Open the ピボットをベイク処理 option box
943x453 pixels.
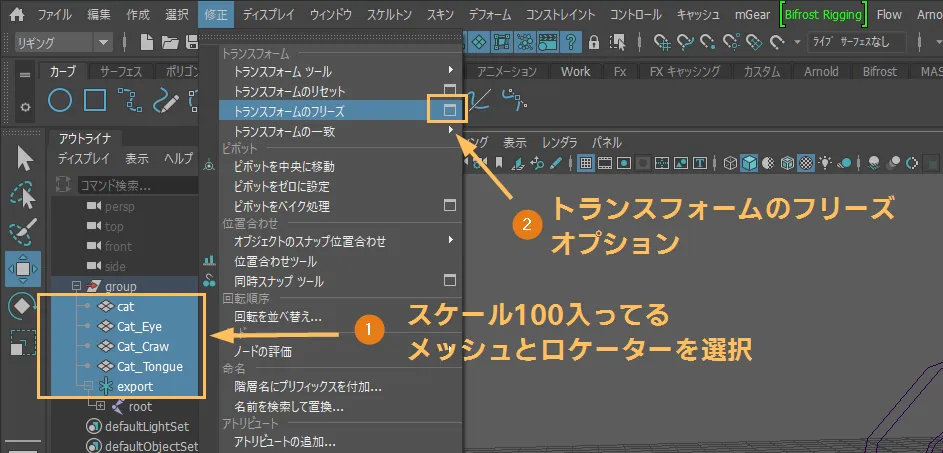click(x=449, y=206)
